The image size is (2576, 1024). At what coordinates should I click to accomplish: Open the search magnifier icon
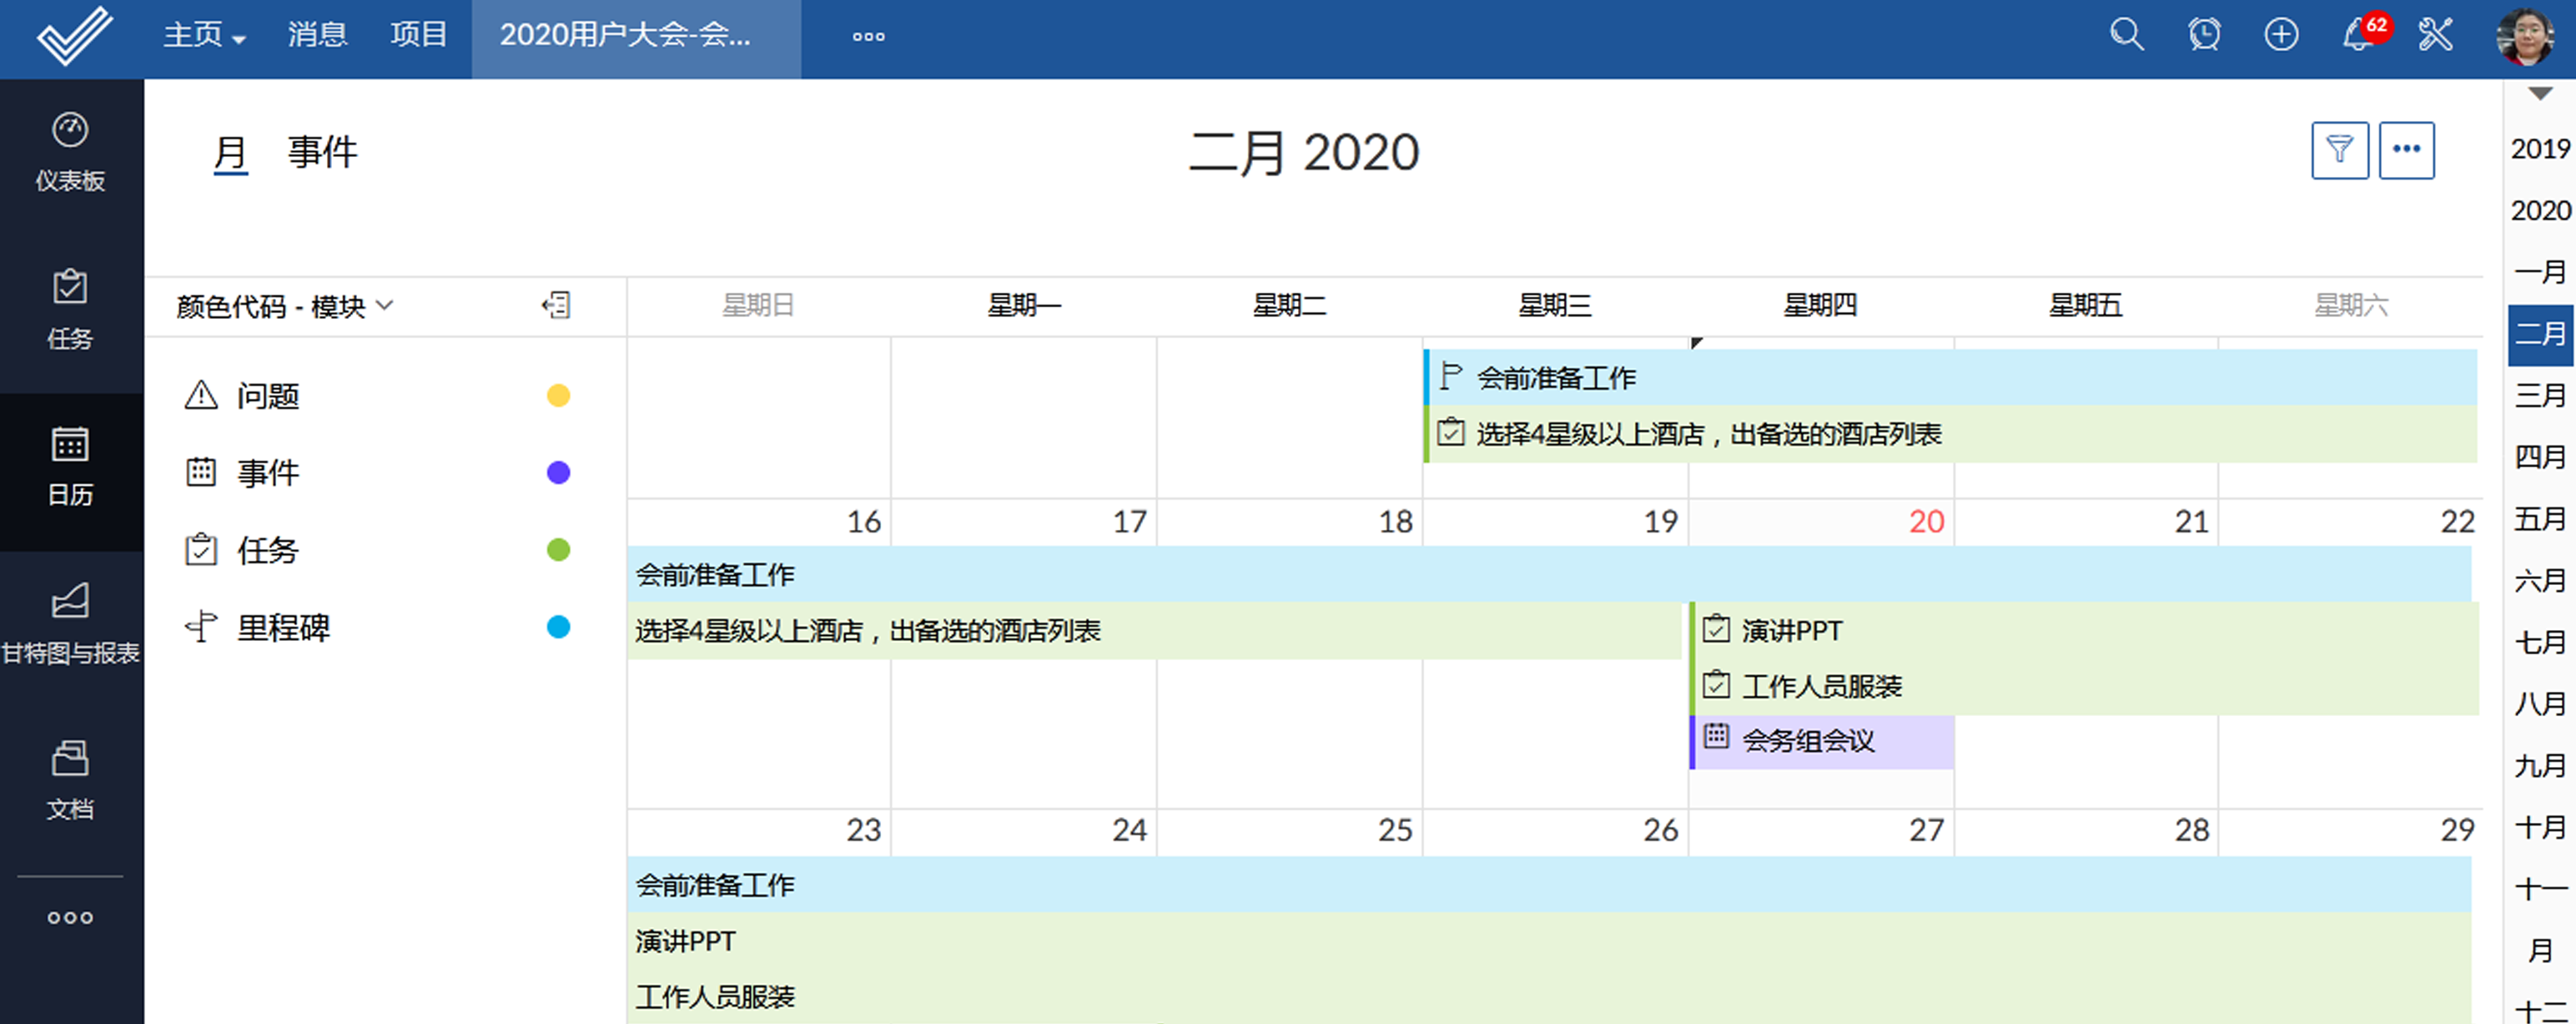pos(2126,35)
